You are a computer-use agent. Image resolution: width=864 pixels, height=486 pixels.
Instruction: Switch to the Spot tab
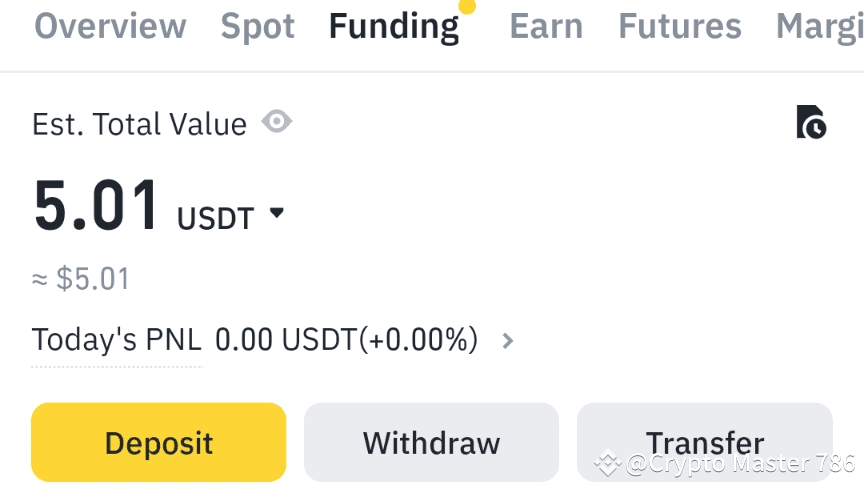click(x=258, y=27)
